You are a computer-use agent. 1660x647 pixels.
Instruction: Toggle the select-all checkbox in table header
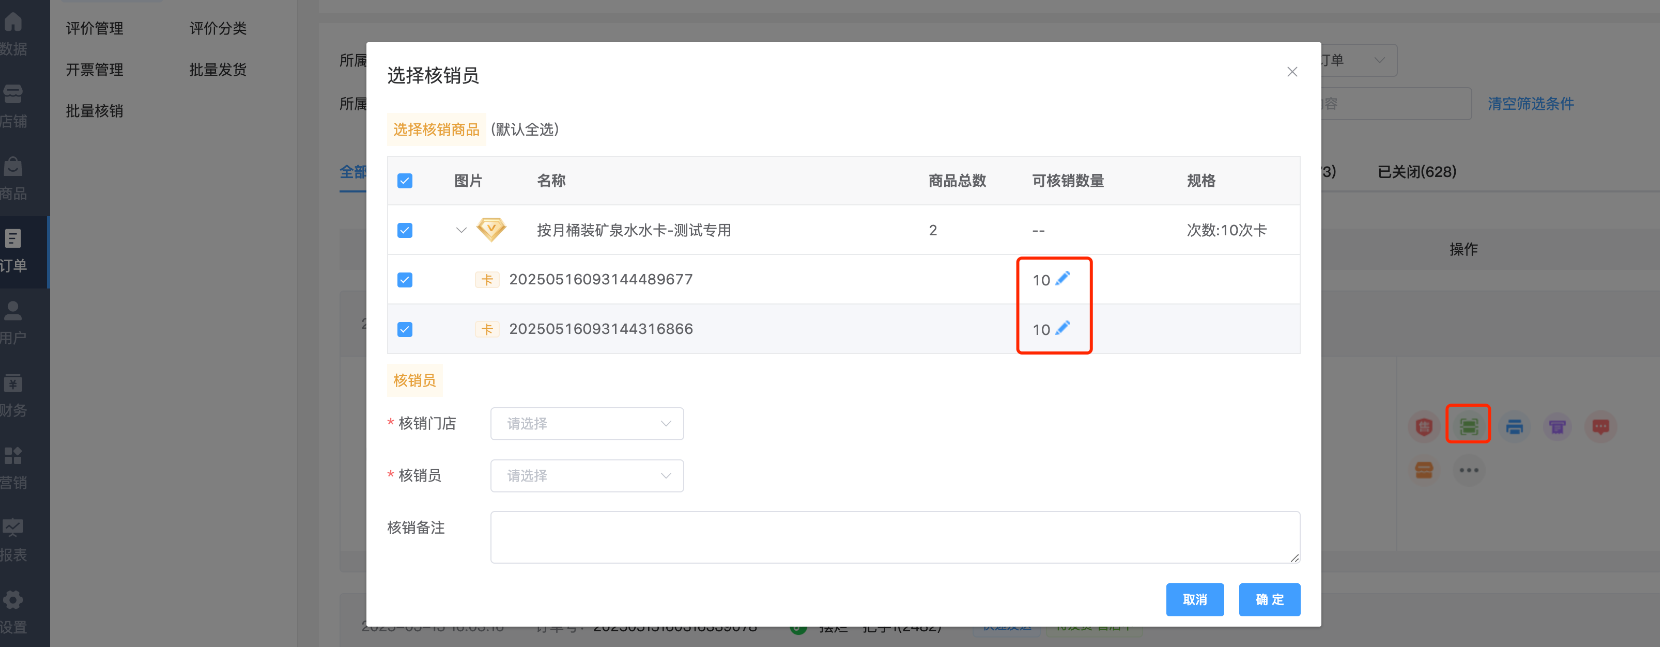pyautogui.click(x=405, y=181)
